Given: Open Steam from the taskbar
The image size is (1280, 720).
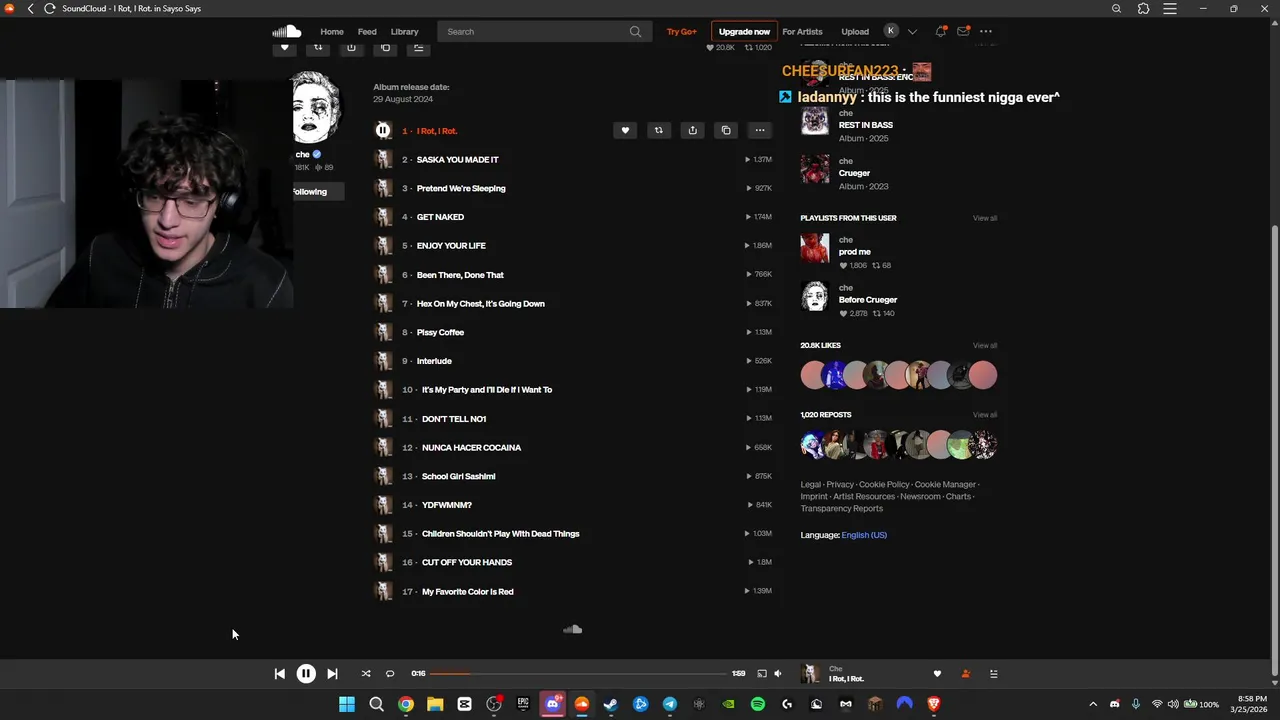Looking at the screenshot, I should tap(611, 704).
